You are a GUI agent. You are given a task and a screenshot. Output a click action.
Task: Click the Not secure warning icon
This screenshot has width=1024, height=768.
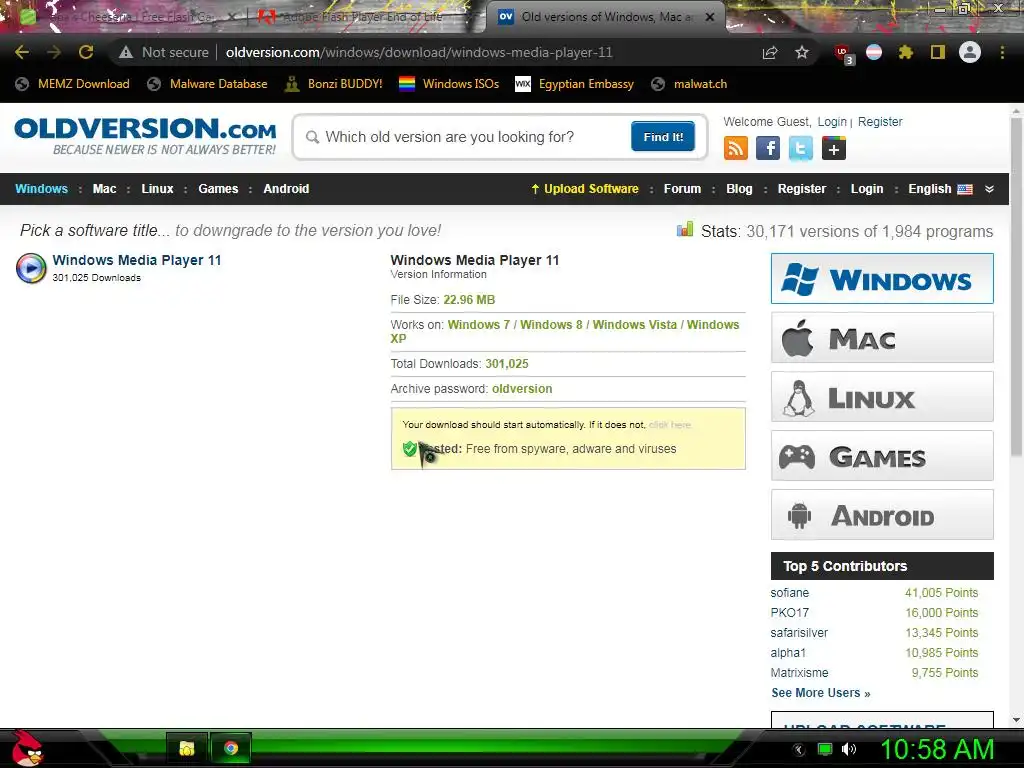[125, 52]
